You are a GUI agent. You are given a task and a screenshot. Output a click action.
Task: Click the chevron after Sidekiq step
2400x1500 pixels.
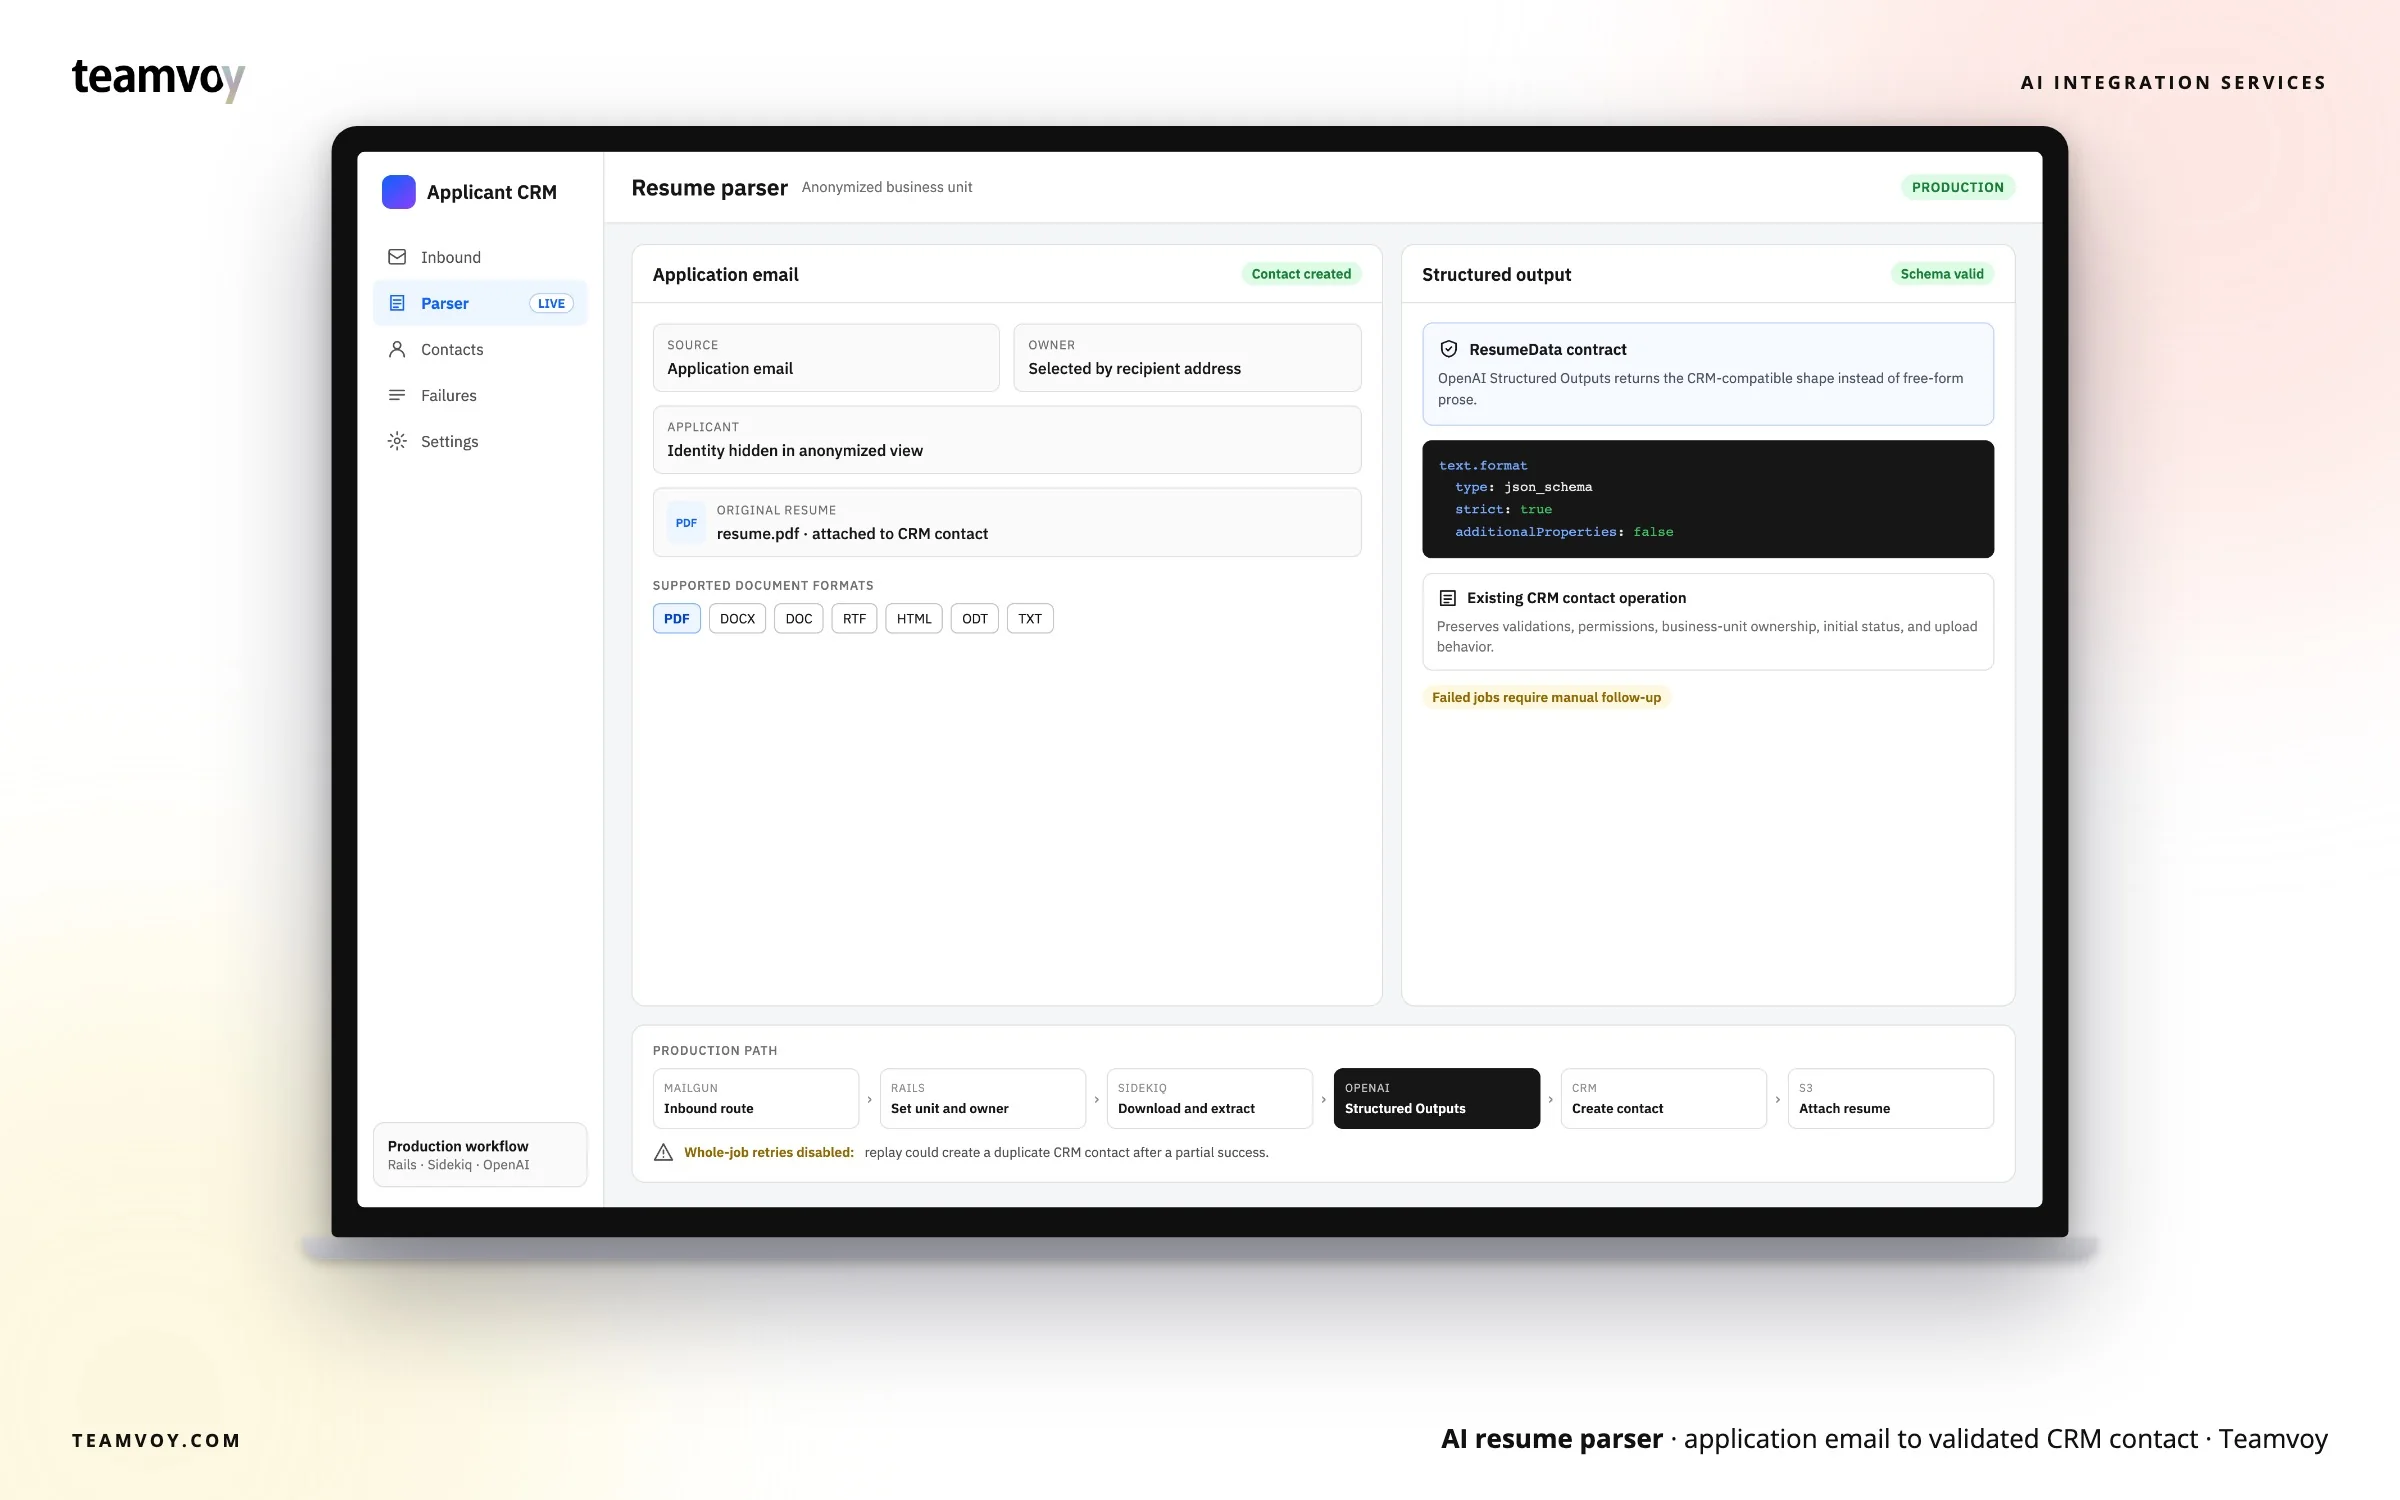click(x=1323, y=1099)
